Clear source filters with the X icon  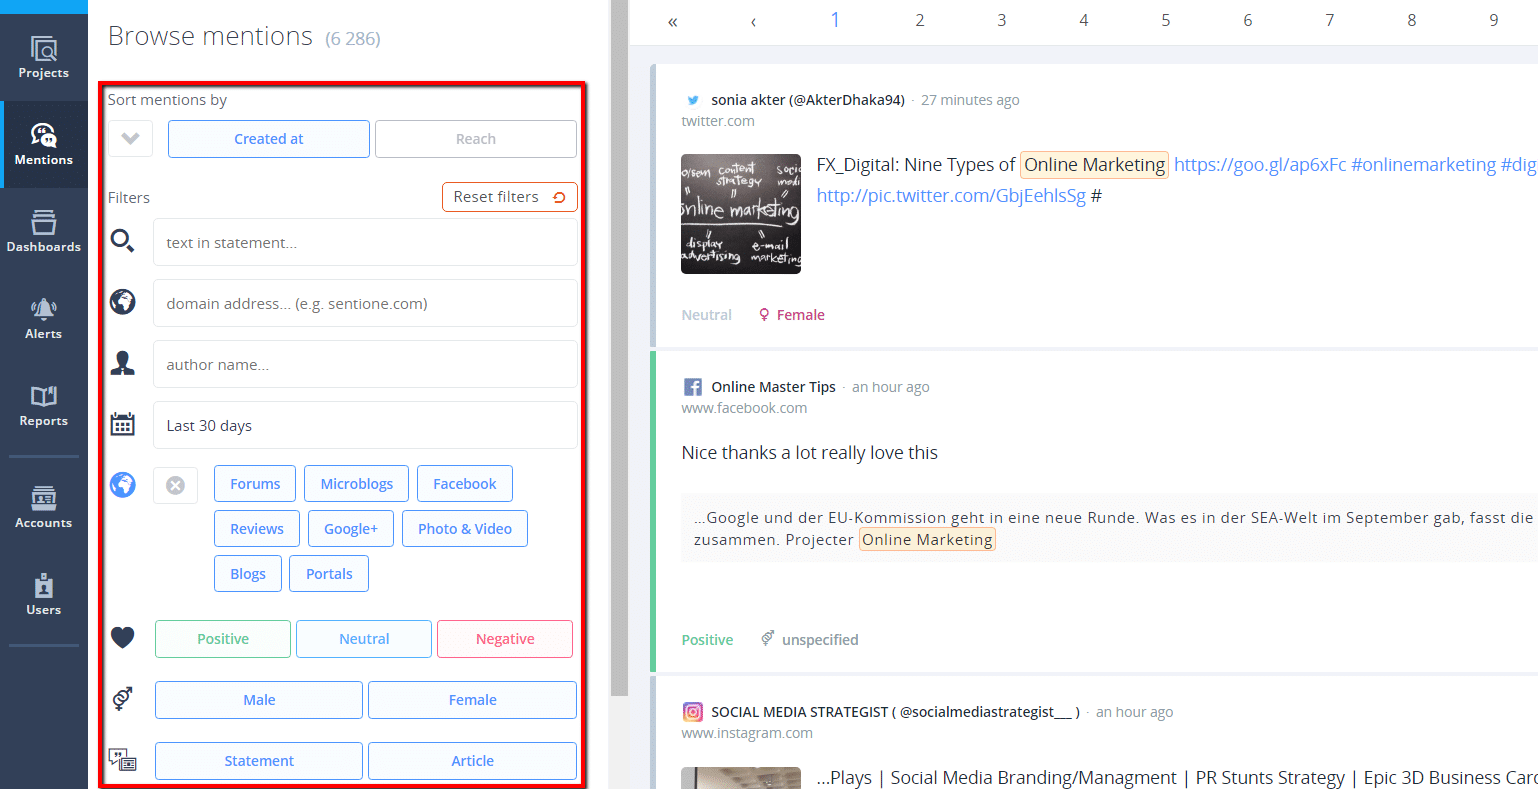(x=175, y=485)
